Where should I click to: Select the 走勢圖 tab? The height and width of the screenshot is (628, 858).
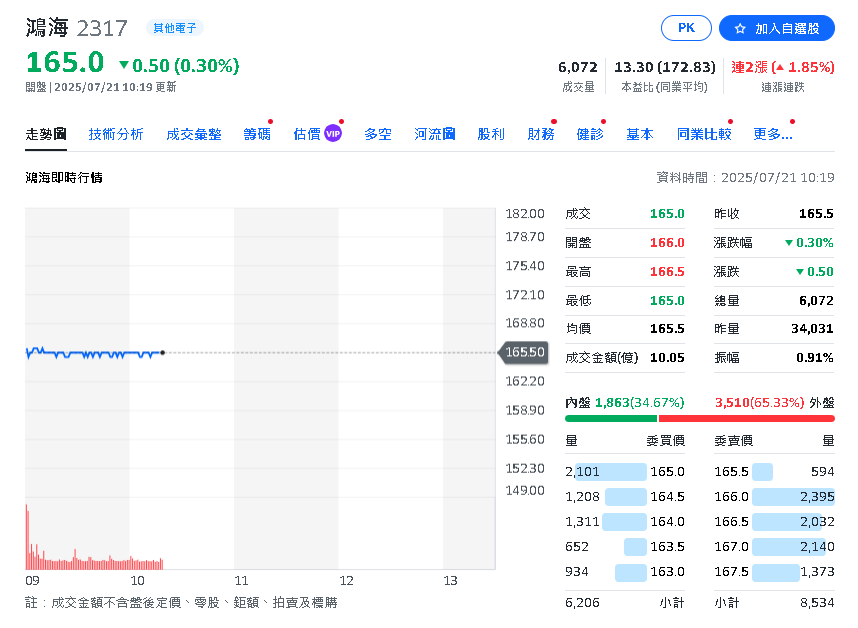pyautogui.click(x=46, y=134)
